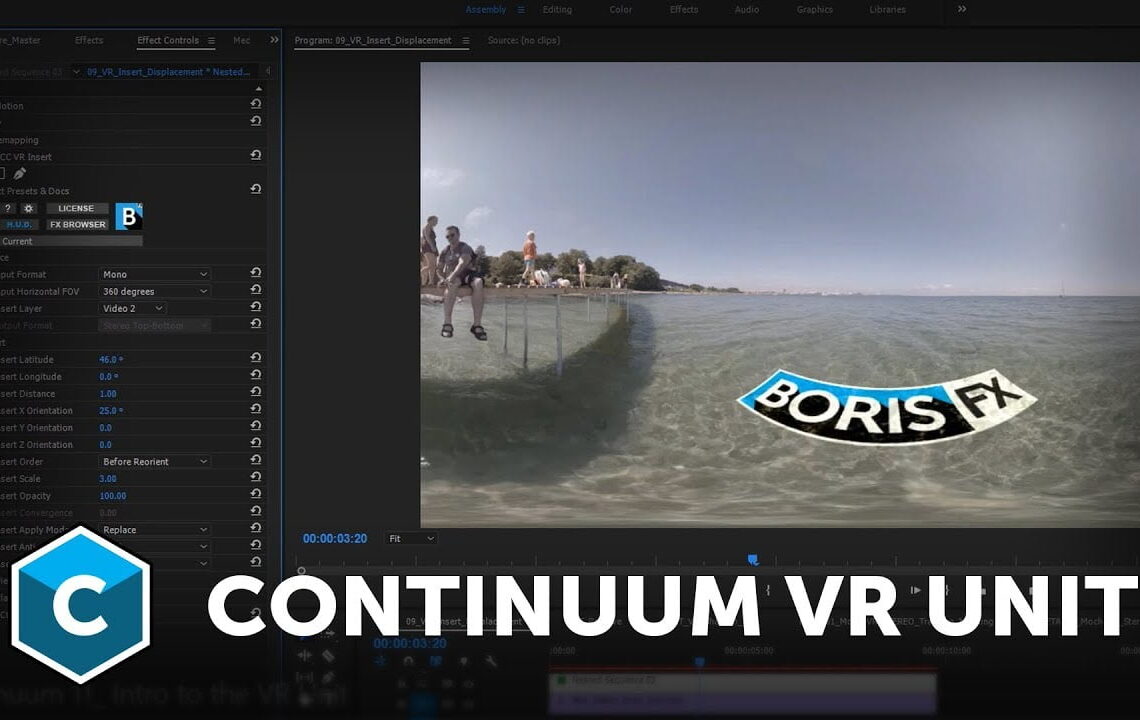Open the FX BROWSER
Image resolution: width=1140 pixels, height=720 pixels.
tap(77, 224)
